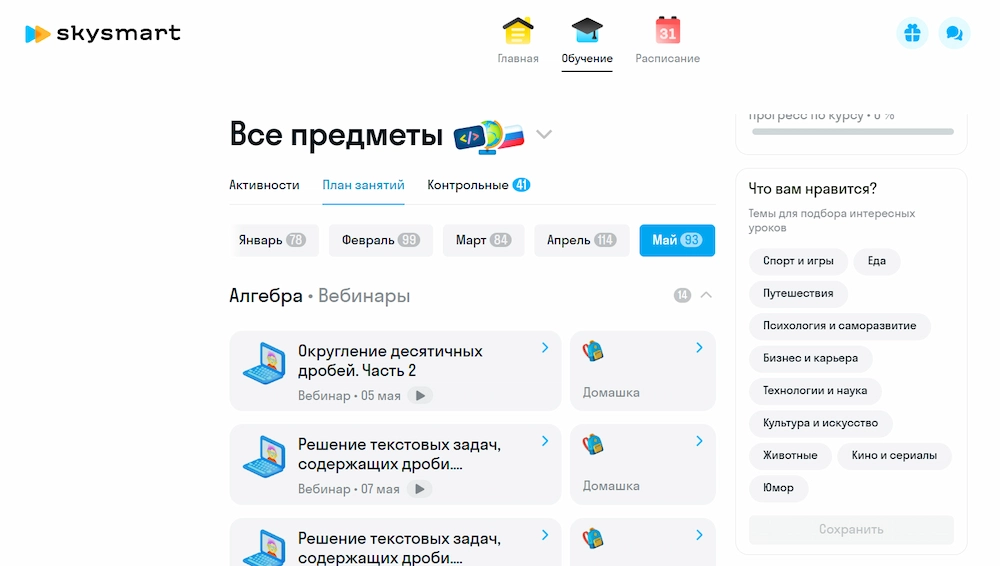Click the 14 lessons count badge
This screenshot has height=566, width=1000.
682,295
